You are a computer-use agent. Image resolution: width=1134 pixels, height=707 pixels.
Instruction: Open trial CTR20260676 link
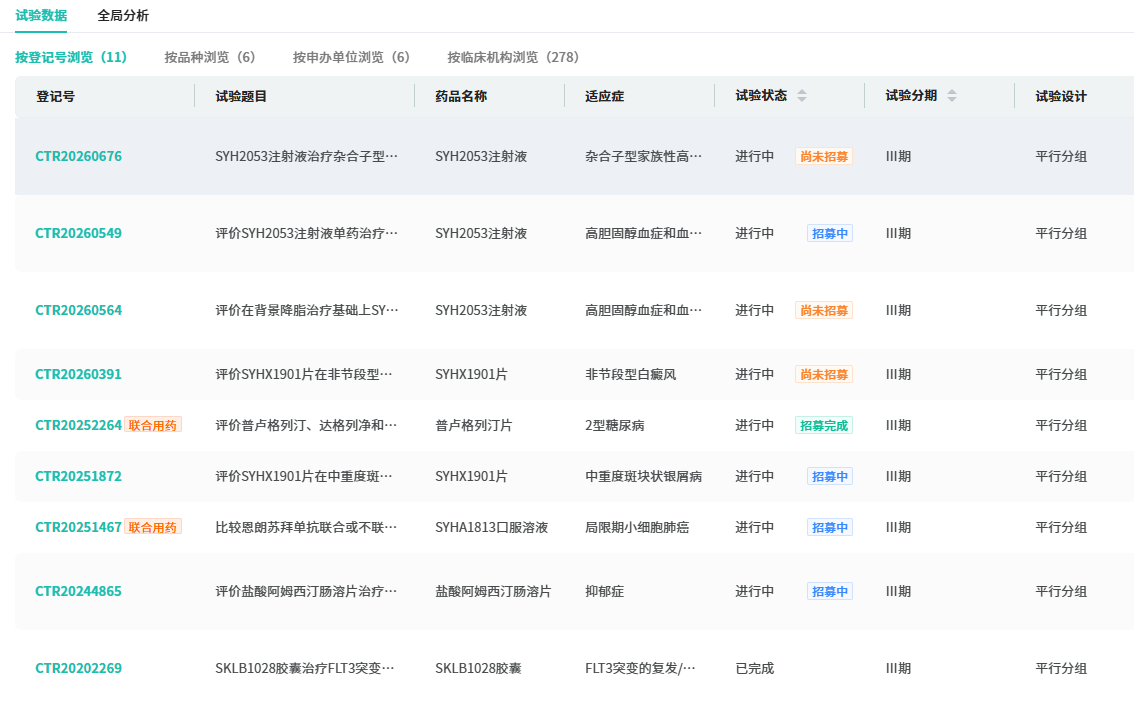pyautogui.click(x=78, y=157)
